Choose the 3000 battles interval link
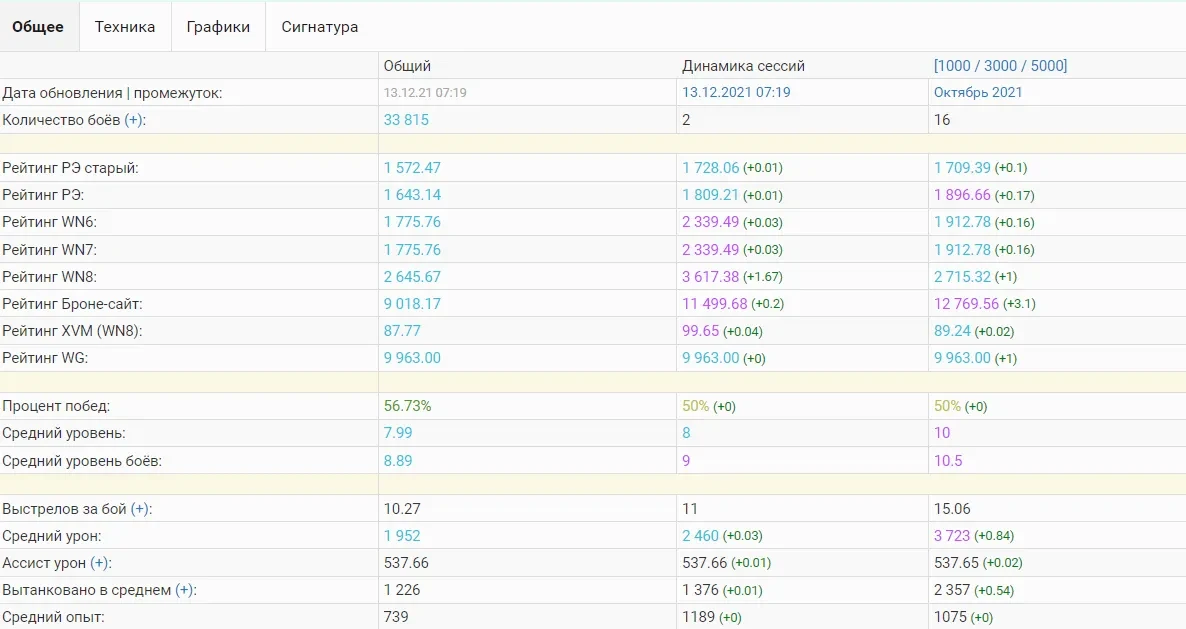This screenshot has height=629, width=1186. [x=1000, y=66]
